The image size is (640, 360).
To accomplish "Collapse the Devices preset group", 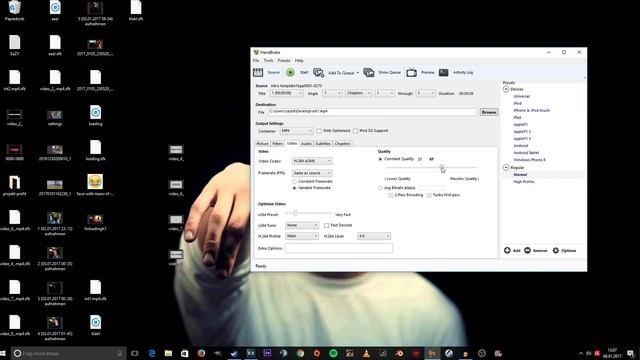I will pos(506,89).
